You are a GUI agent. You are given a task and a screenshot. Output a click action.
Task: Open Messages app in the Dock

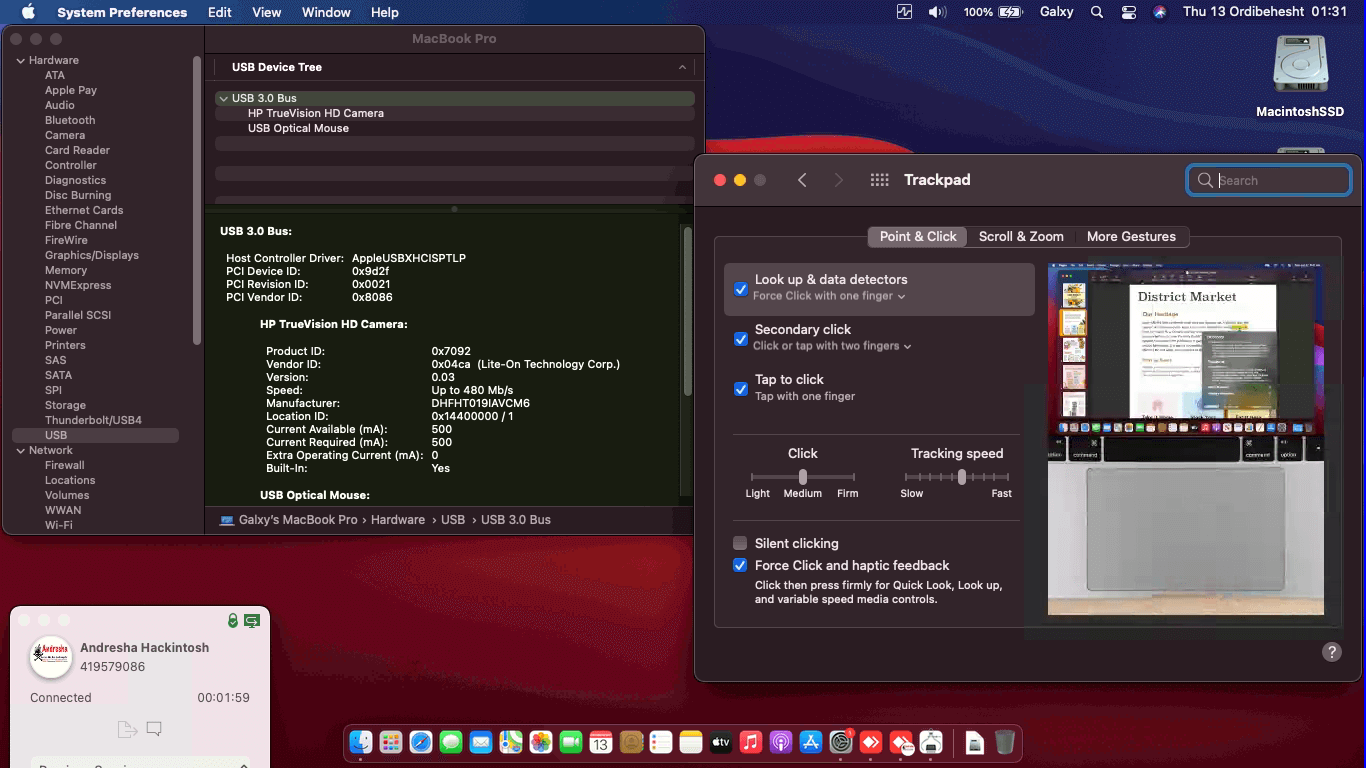tap(451, 742)
